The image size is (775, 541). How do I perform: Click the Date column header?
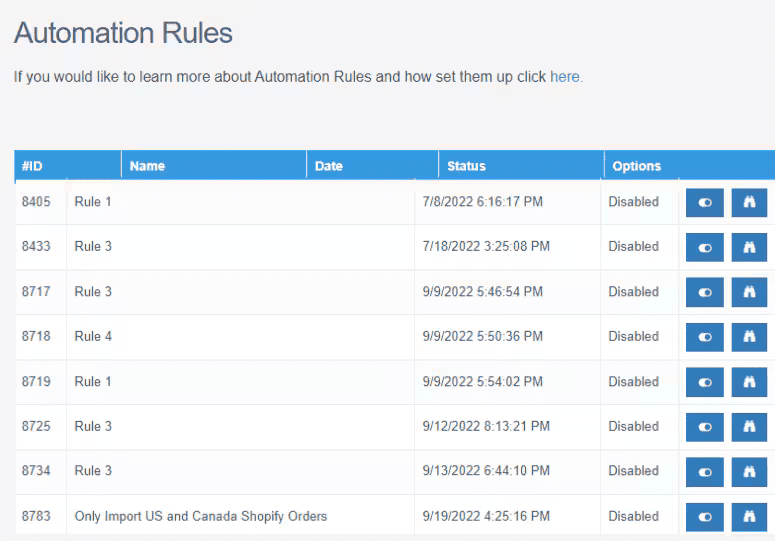(329, 166)
